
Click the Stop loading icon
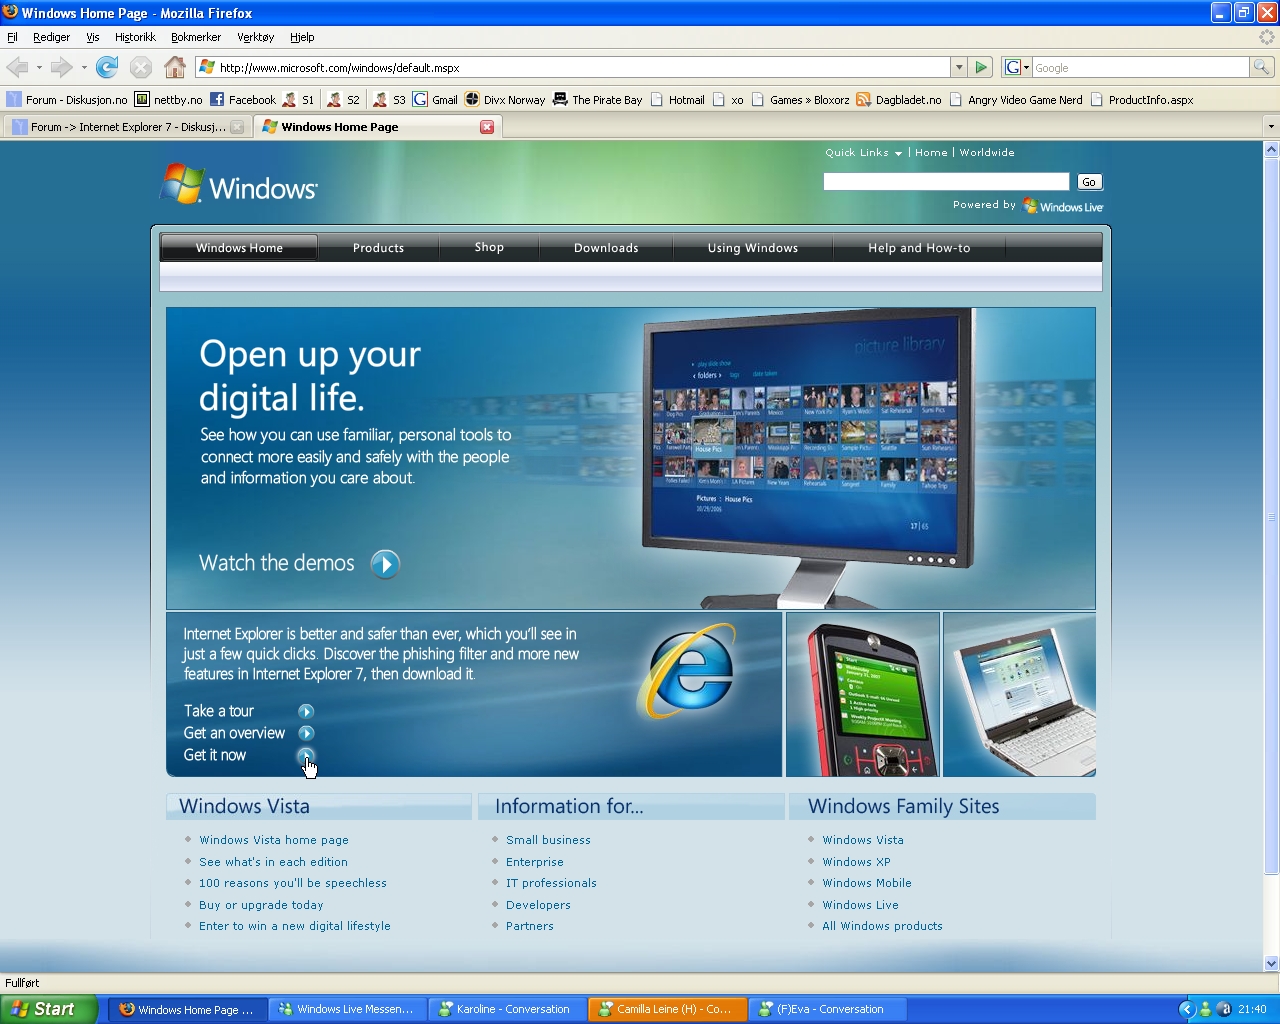[141, 67]
